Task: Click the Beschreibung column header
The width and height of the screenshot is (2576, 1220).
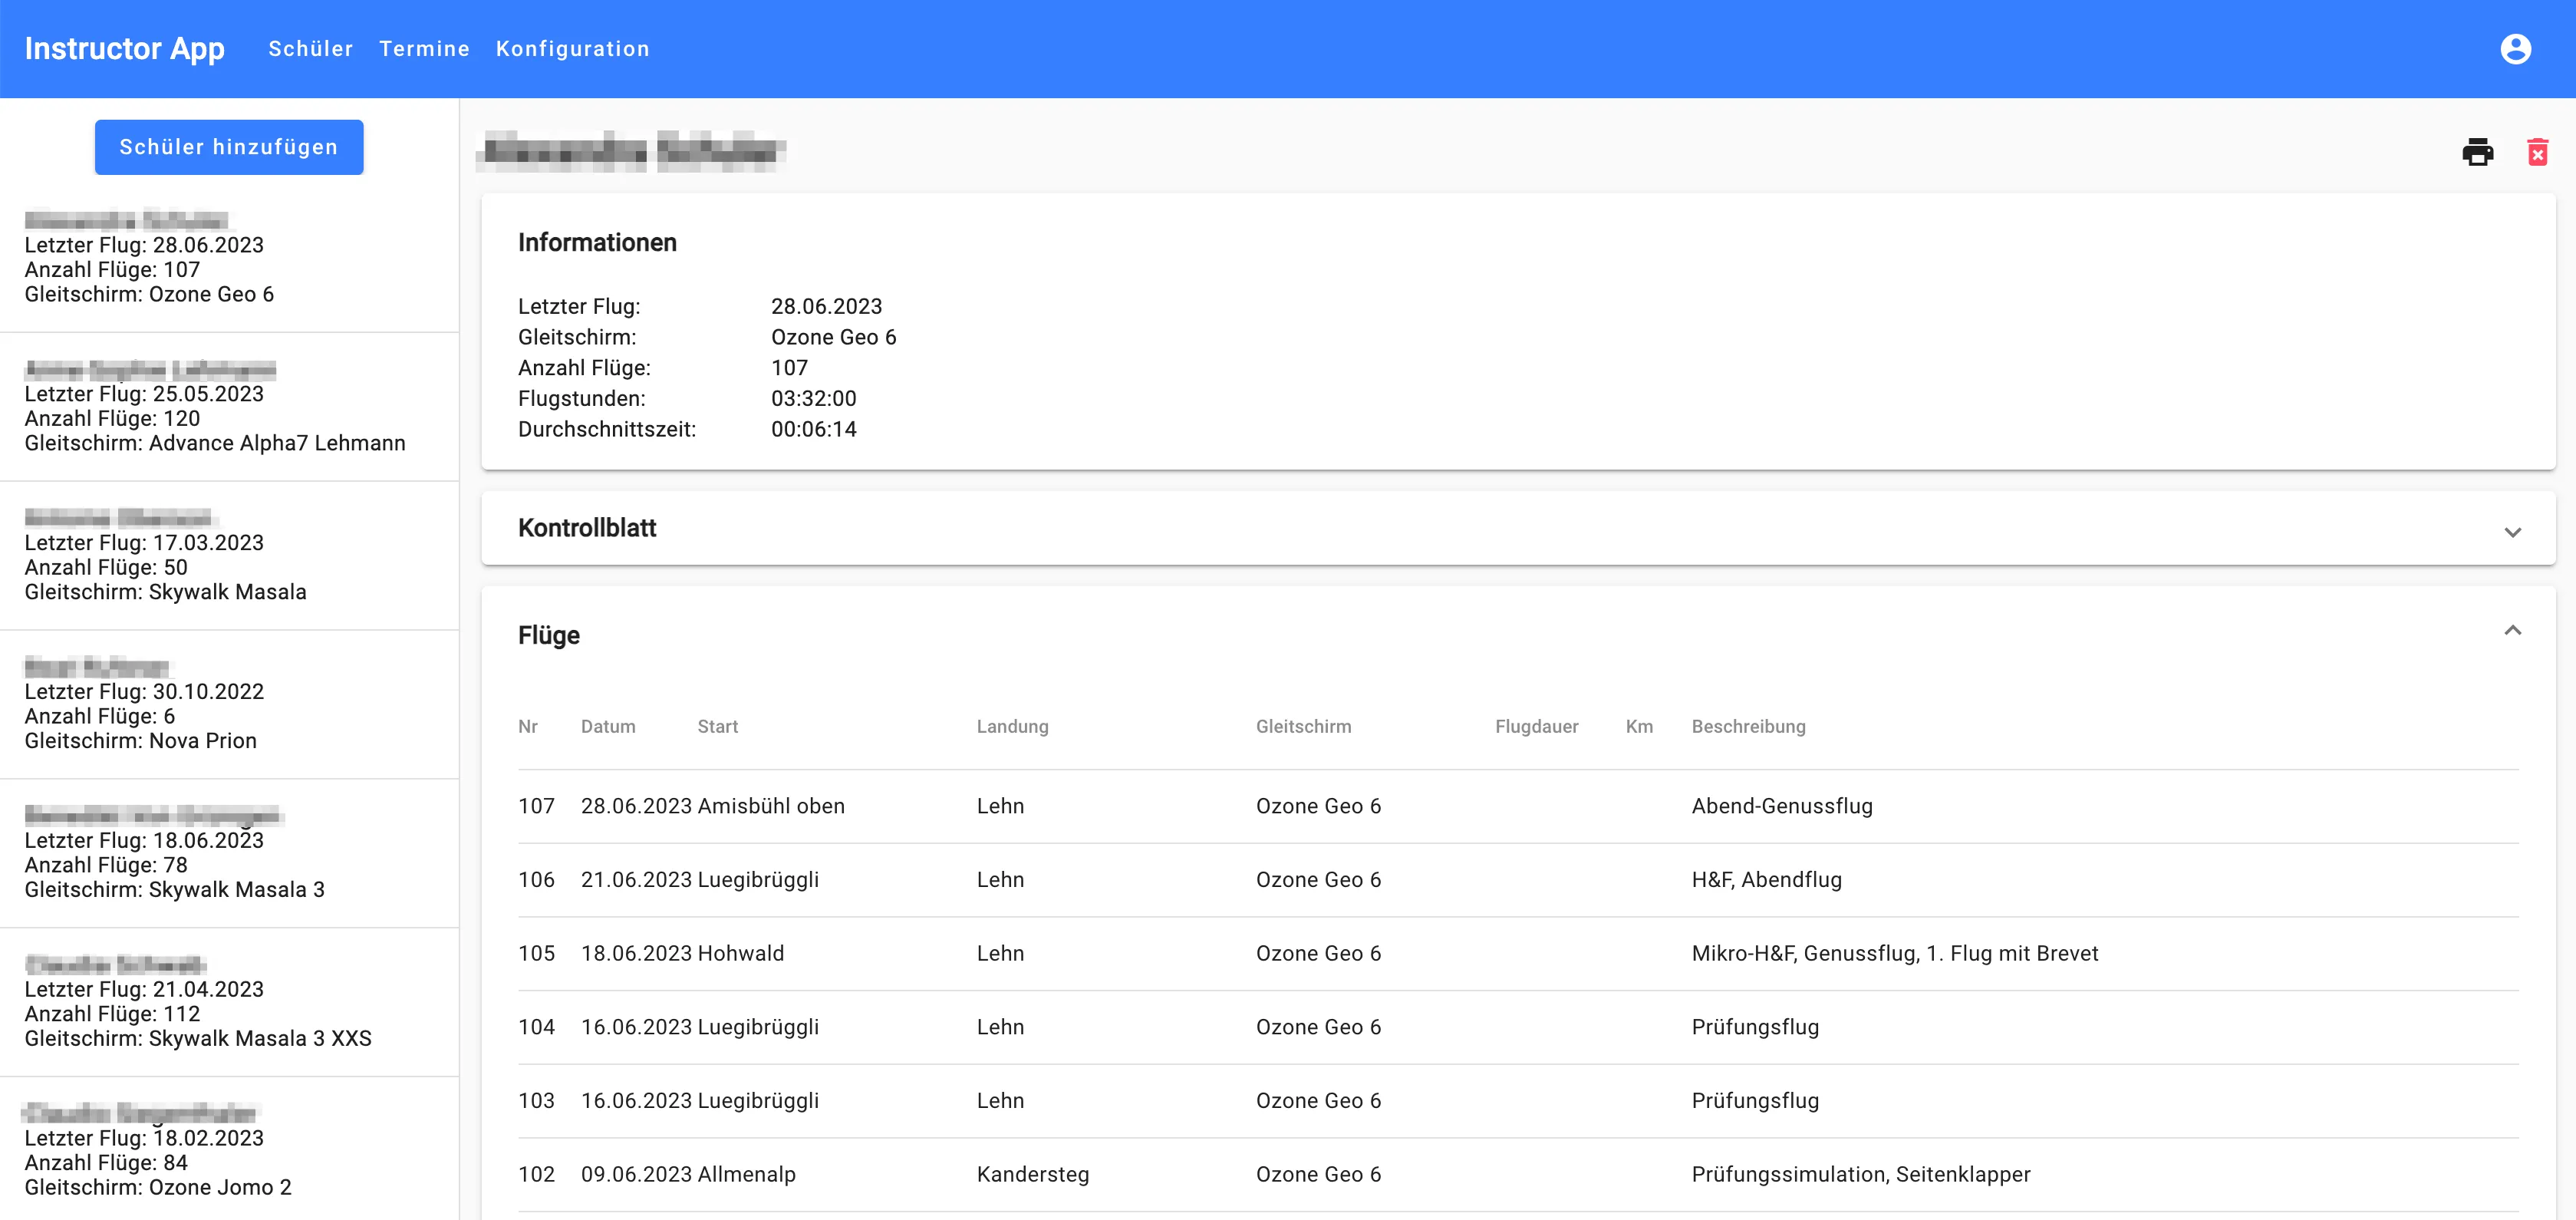Action: [x=1748, y=727]
